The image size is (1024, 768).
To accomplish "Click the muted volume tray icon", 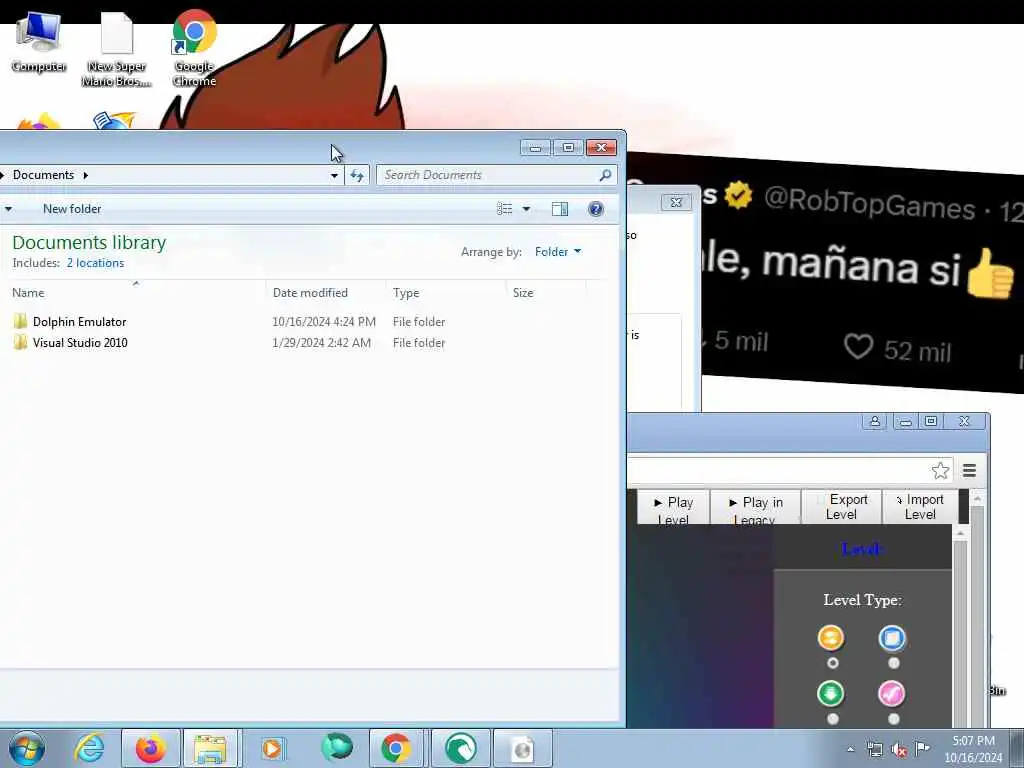I will [x=899, y=750].
